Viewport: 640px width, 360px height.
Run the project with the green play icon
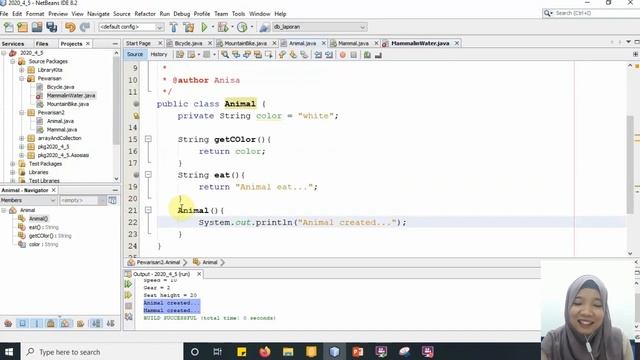(x=204, y=27)
